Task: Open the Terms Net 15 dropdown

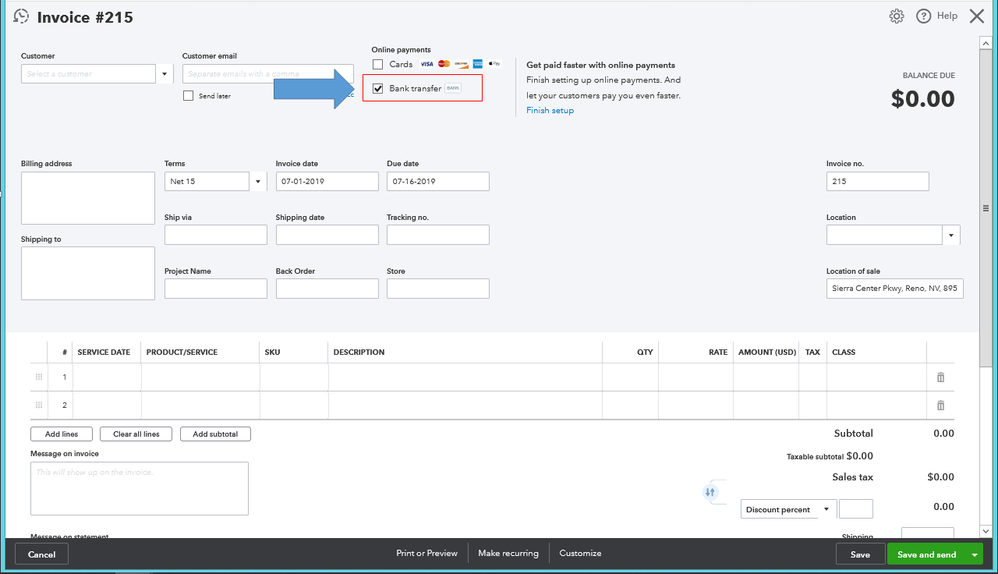Action: (x=258, y=182)
